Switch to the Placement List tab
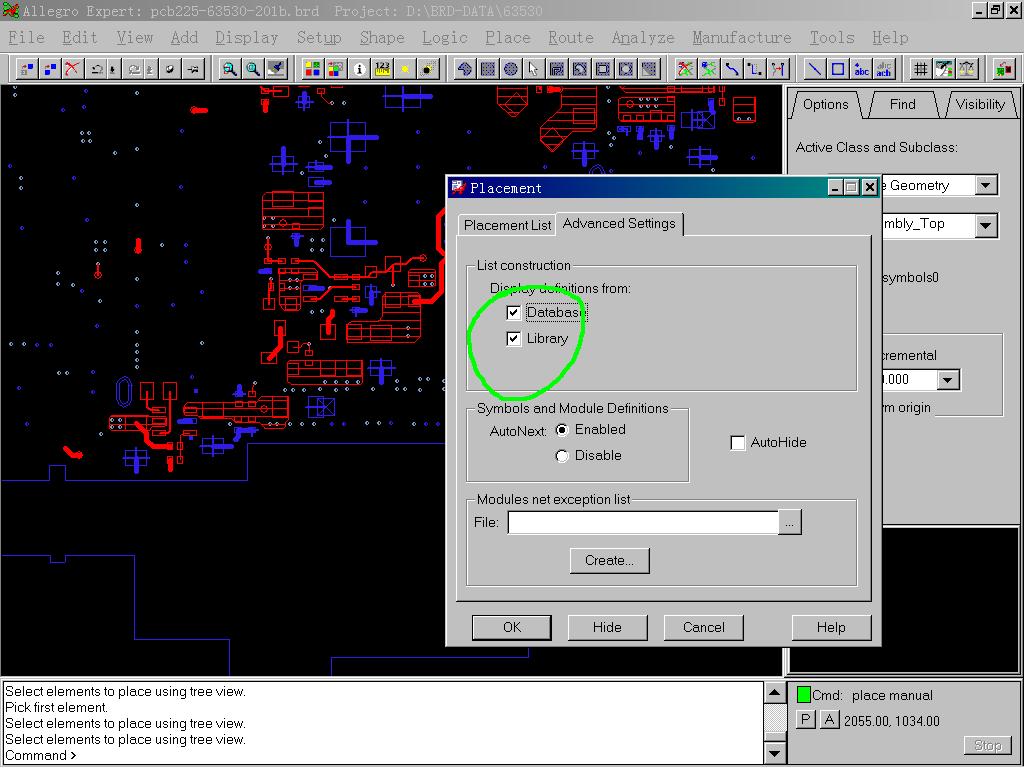 pyautogui.click(x=507, y=225)
